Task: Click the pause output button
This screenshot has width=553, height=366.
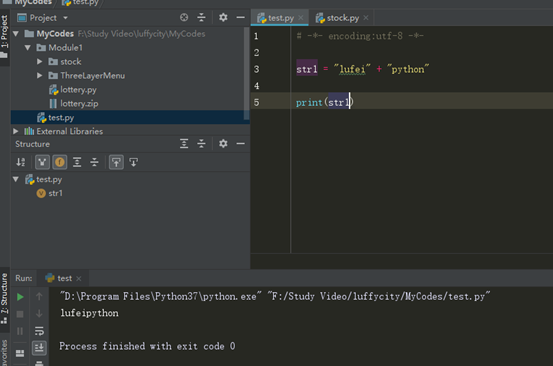Action: pos(20,331)
